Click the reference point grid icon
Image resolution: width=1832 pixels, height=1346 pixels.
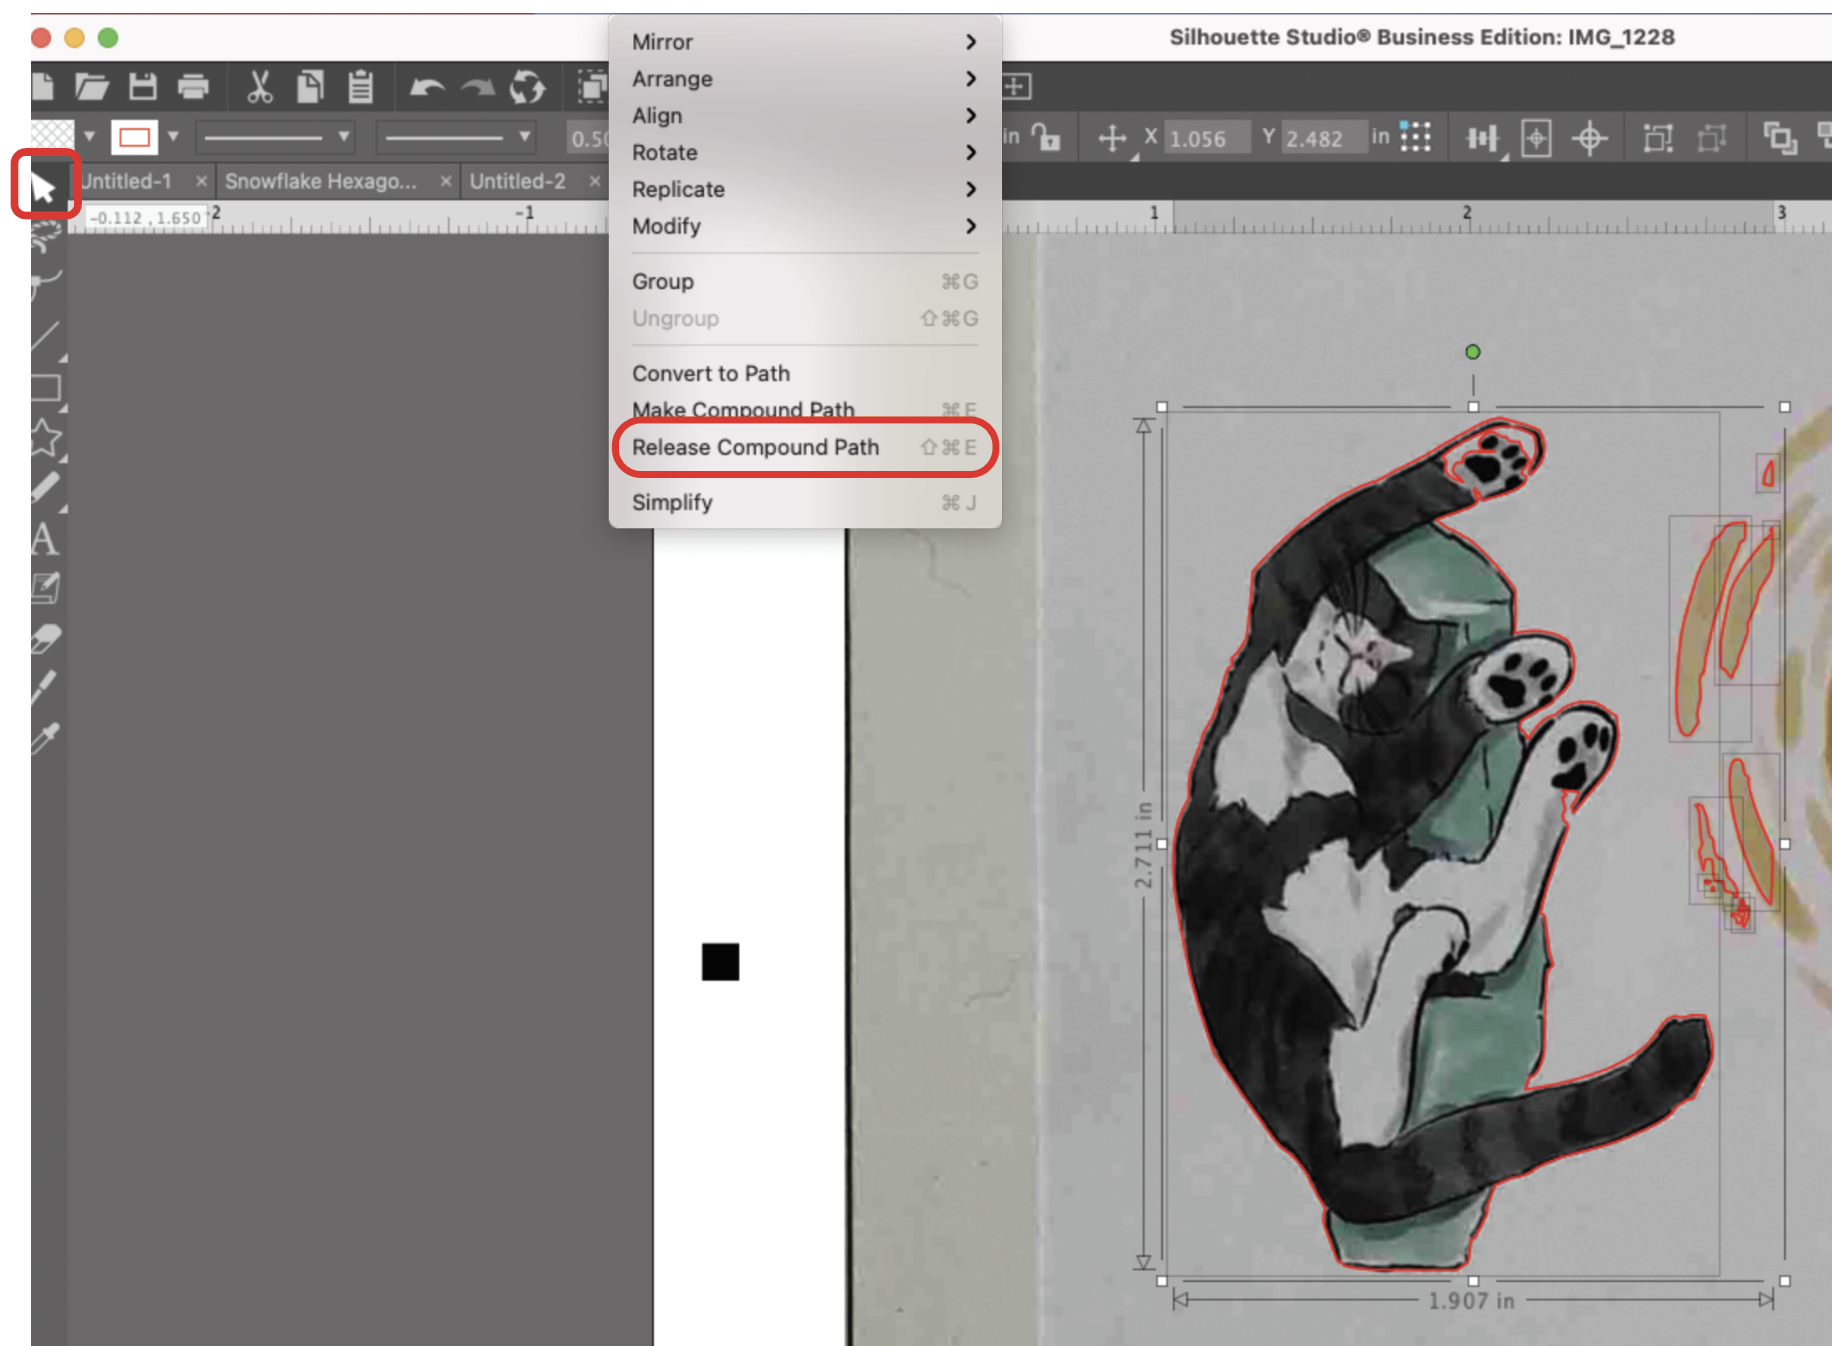point(1415,136)
